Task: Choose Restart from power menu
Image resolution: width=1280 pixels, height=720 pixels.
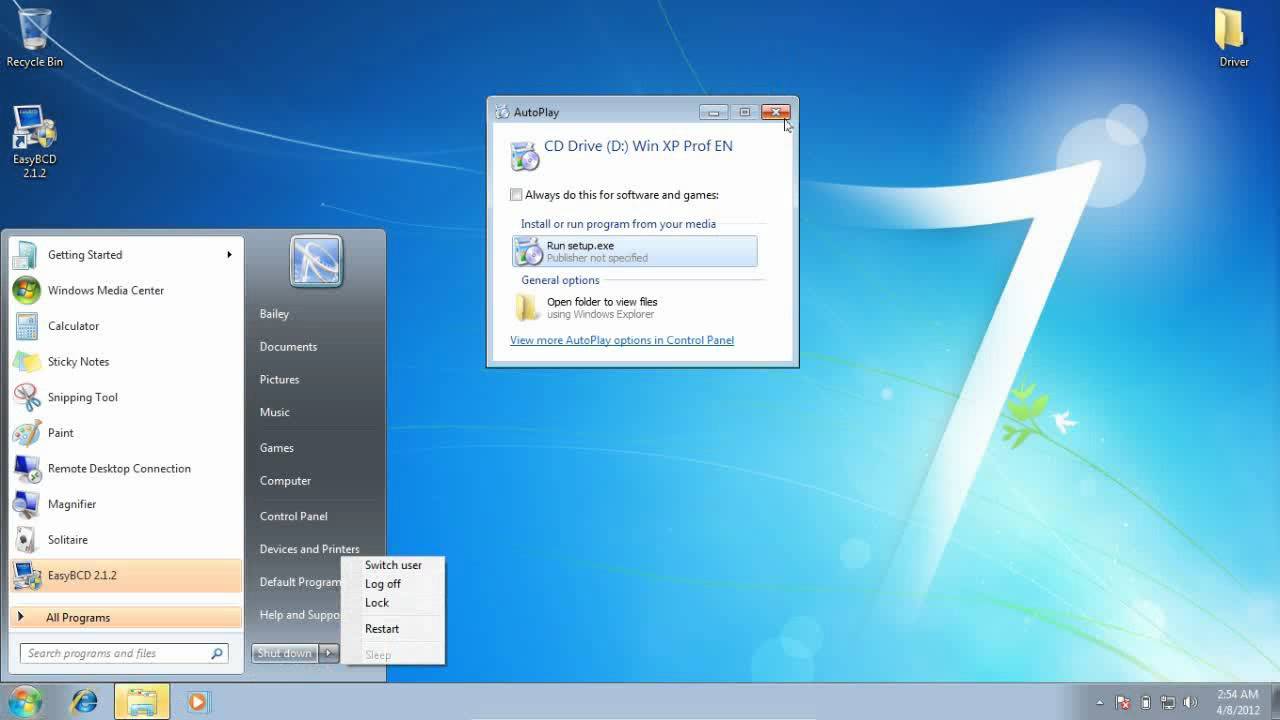Action: coord(382,629)
